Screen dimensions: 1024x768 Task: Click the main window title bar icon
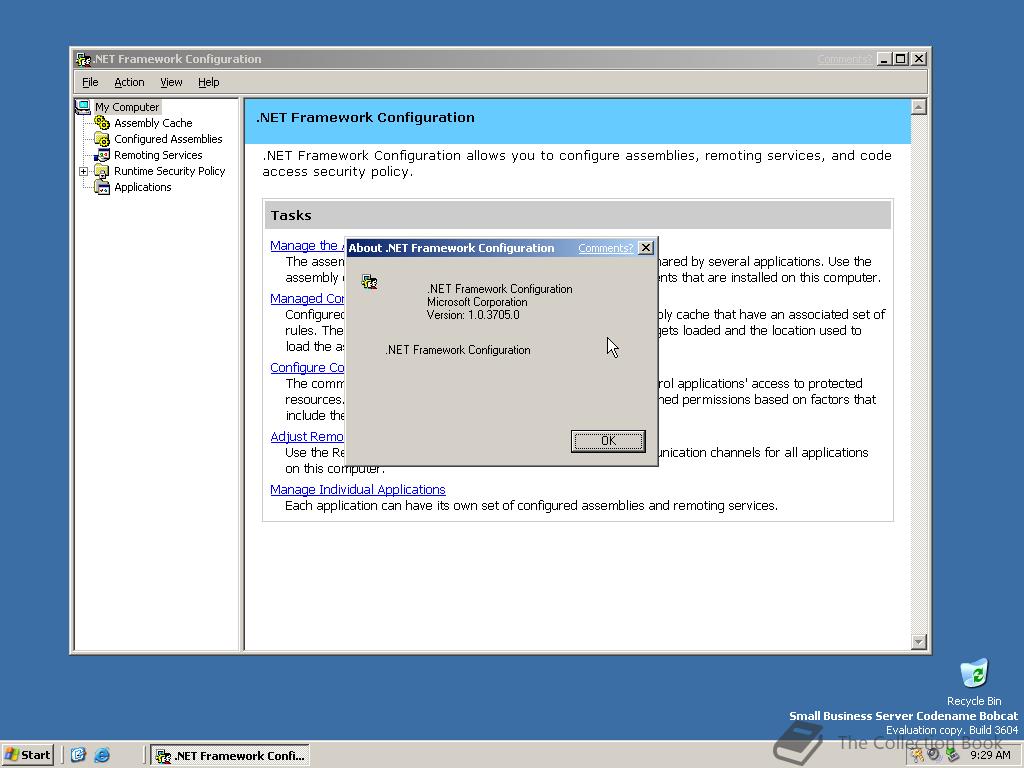pos(83,59)
